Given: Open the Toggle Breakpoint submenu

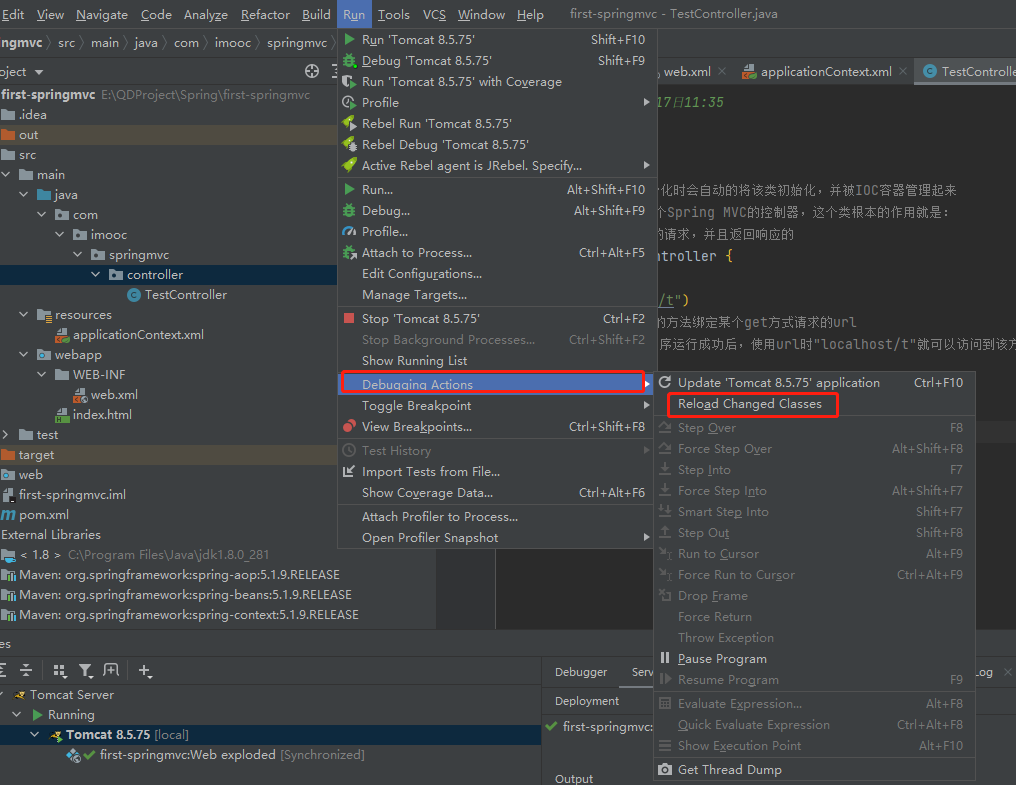Looking at the screenshot, I should coord(495,405).
